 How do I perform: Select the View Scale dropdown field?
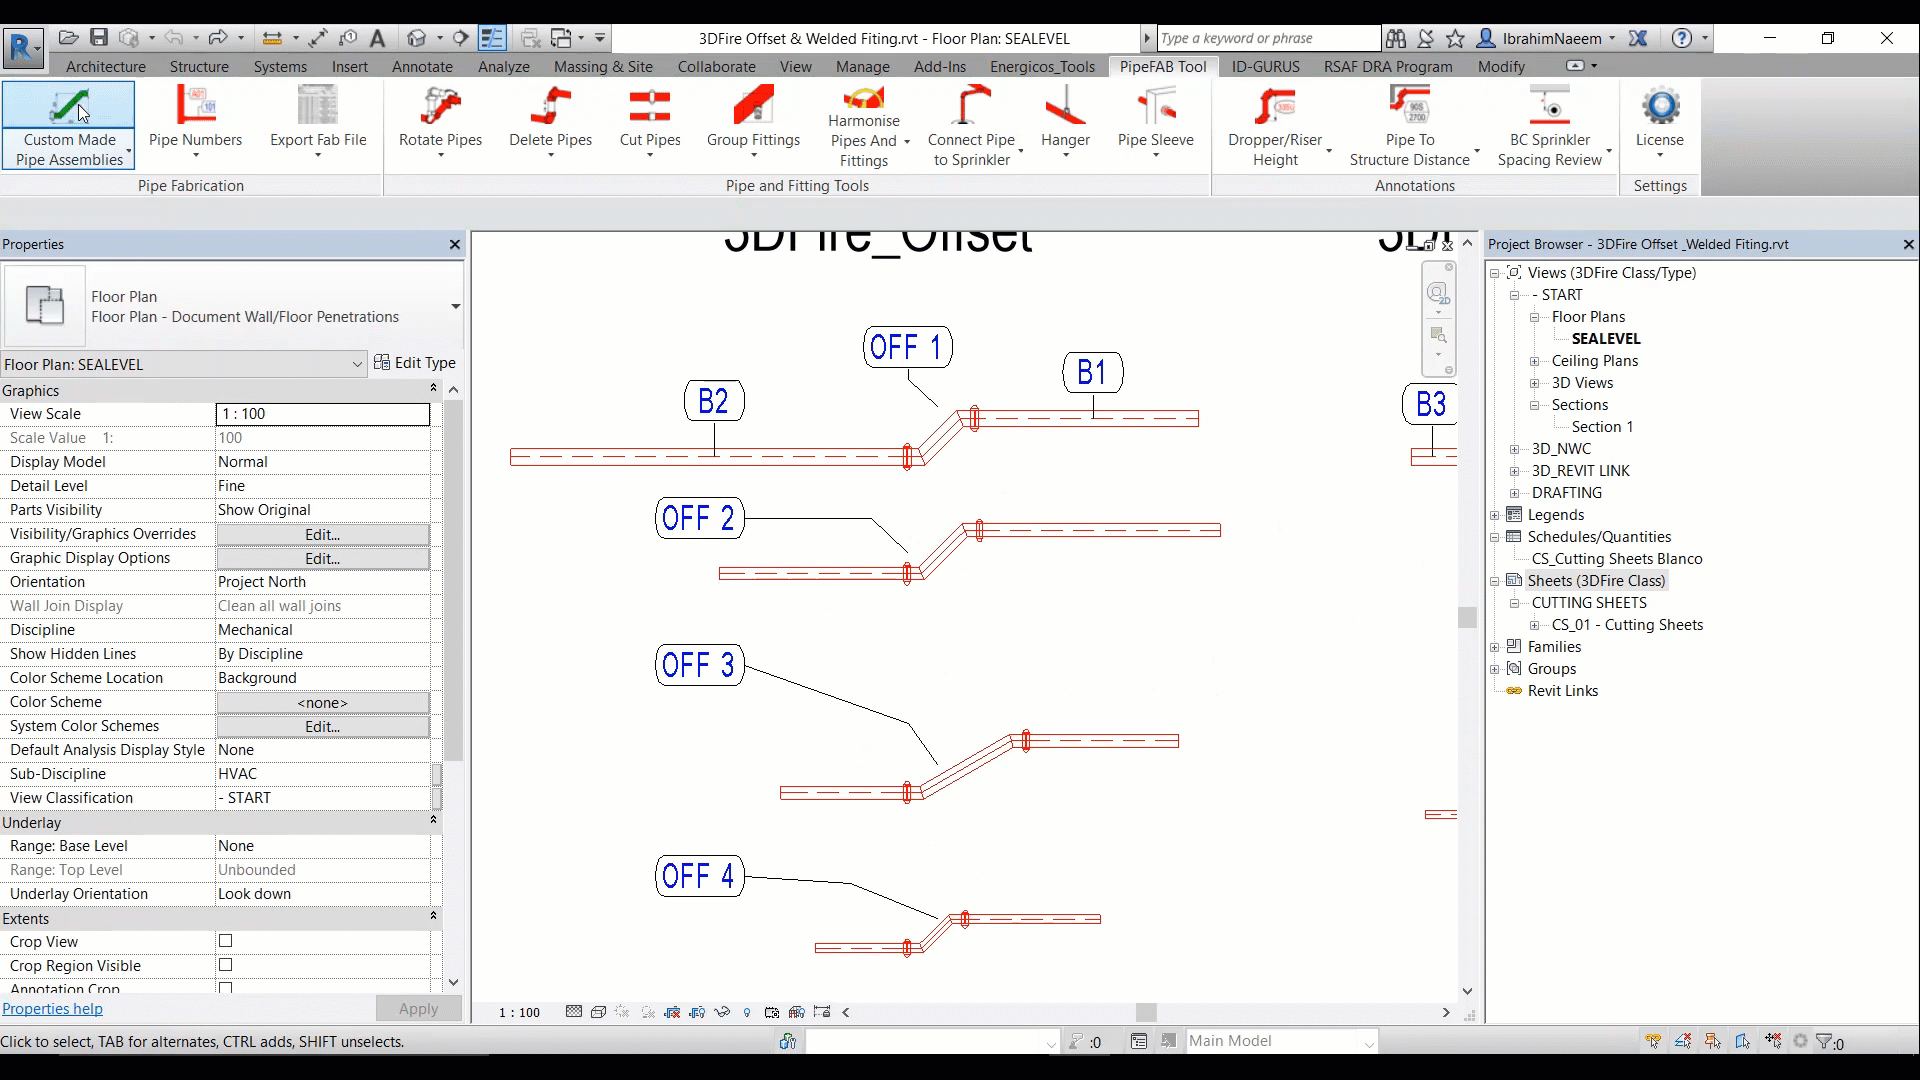tap(322, 413)
